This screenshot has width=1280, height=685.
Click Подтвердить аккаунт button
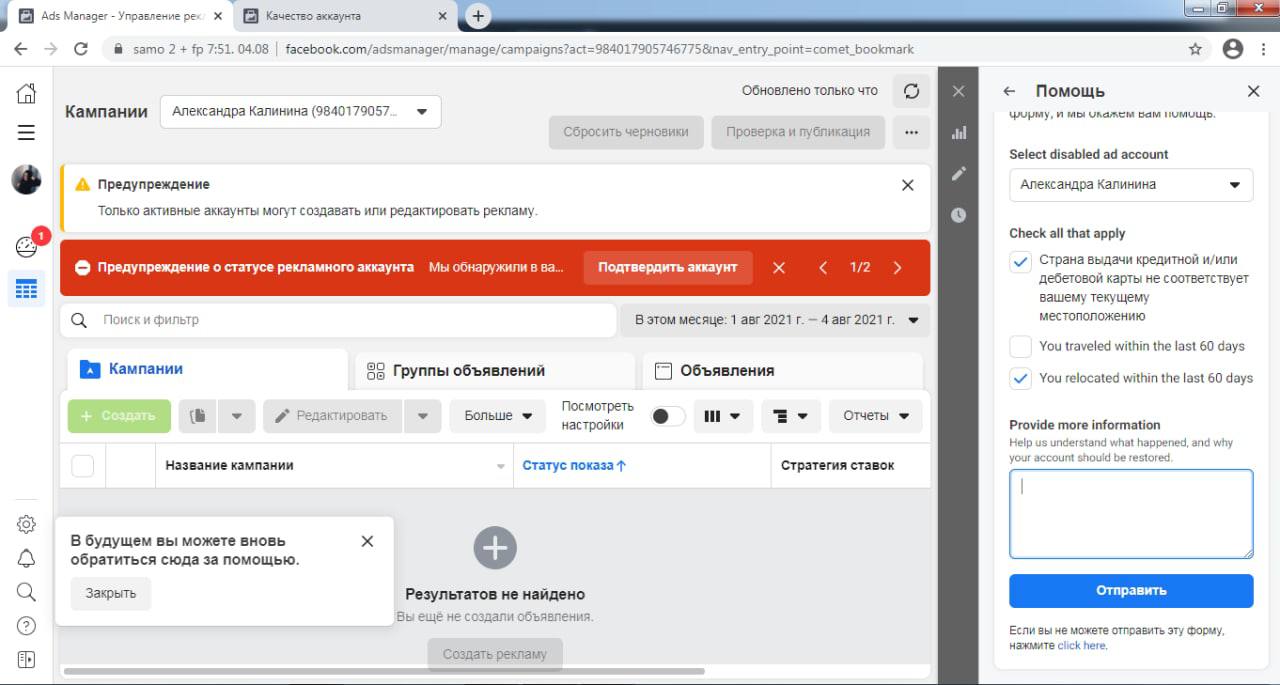[x=668, y=267]
